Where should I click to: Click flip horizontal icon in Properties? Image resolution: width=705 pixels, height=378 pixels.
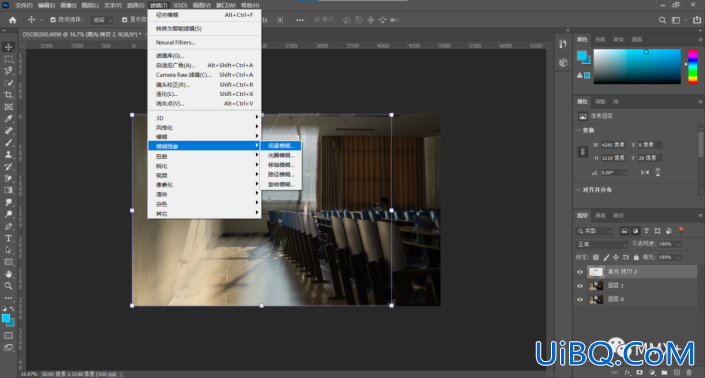tap(645, 173)
